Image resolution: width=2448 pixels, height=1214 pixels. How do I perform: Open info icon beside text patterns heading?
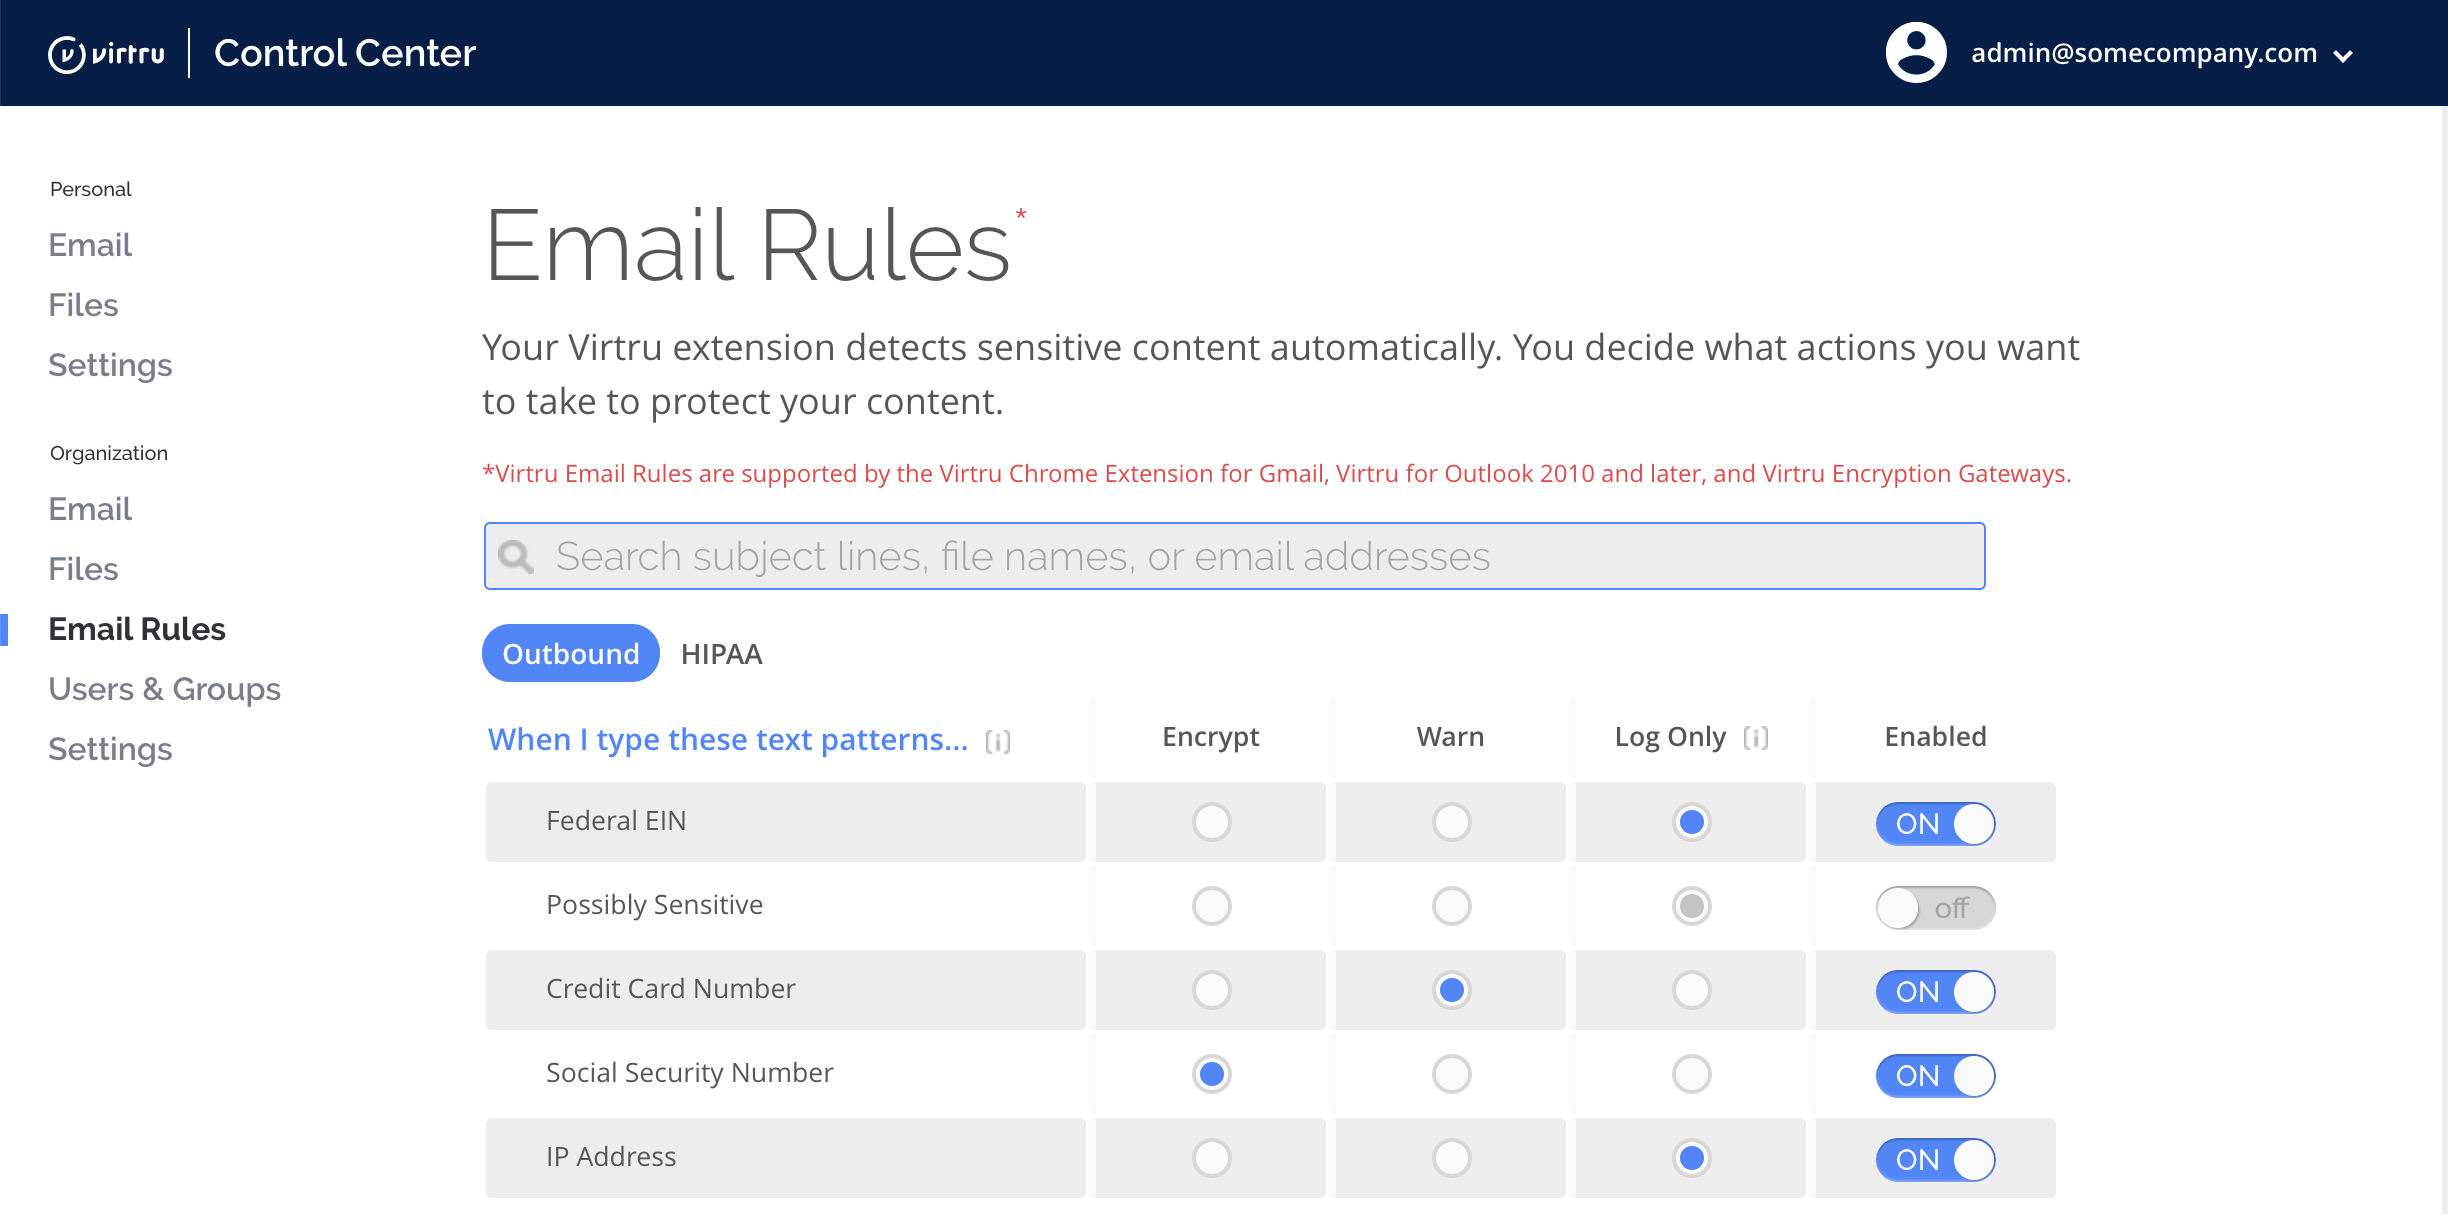tap(998, 741)
